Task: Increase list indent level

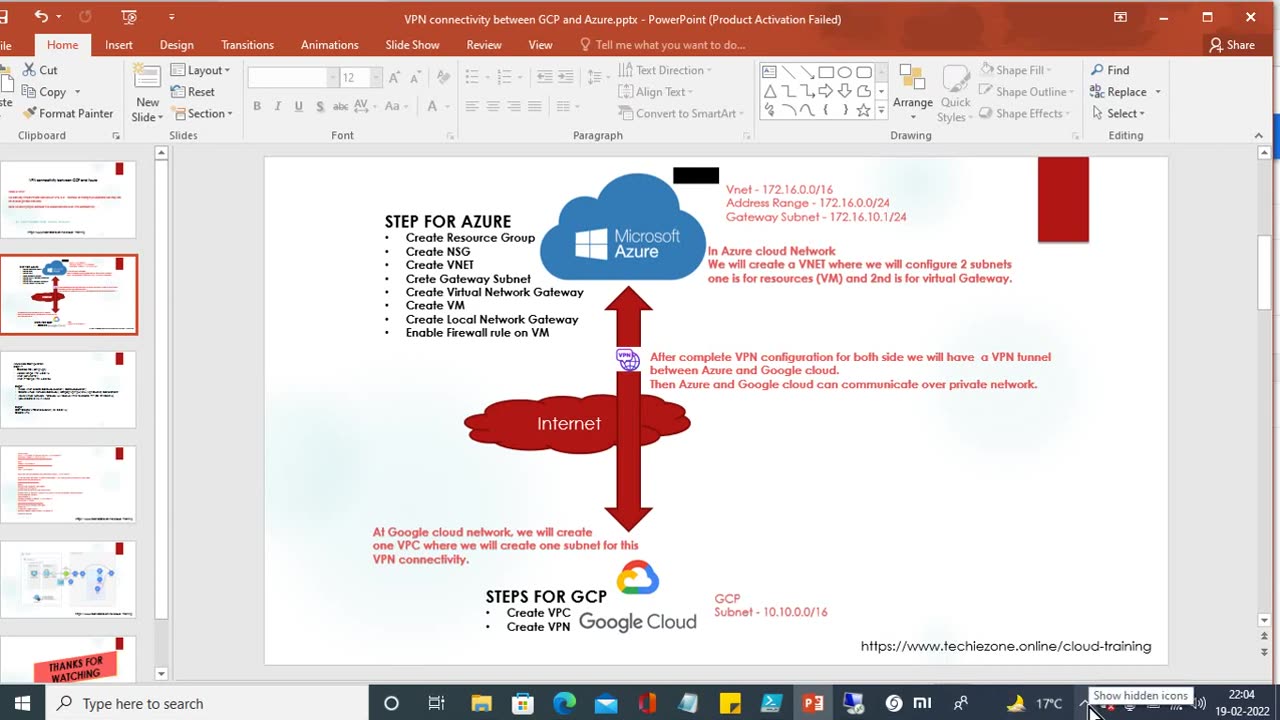Action: coord(567,77)
